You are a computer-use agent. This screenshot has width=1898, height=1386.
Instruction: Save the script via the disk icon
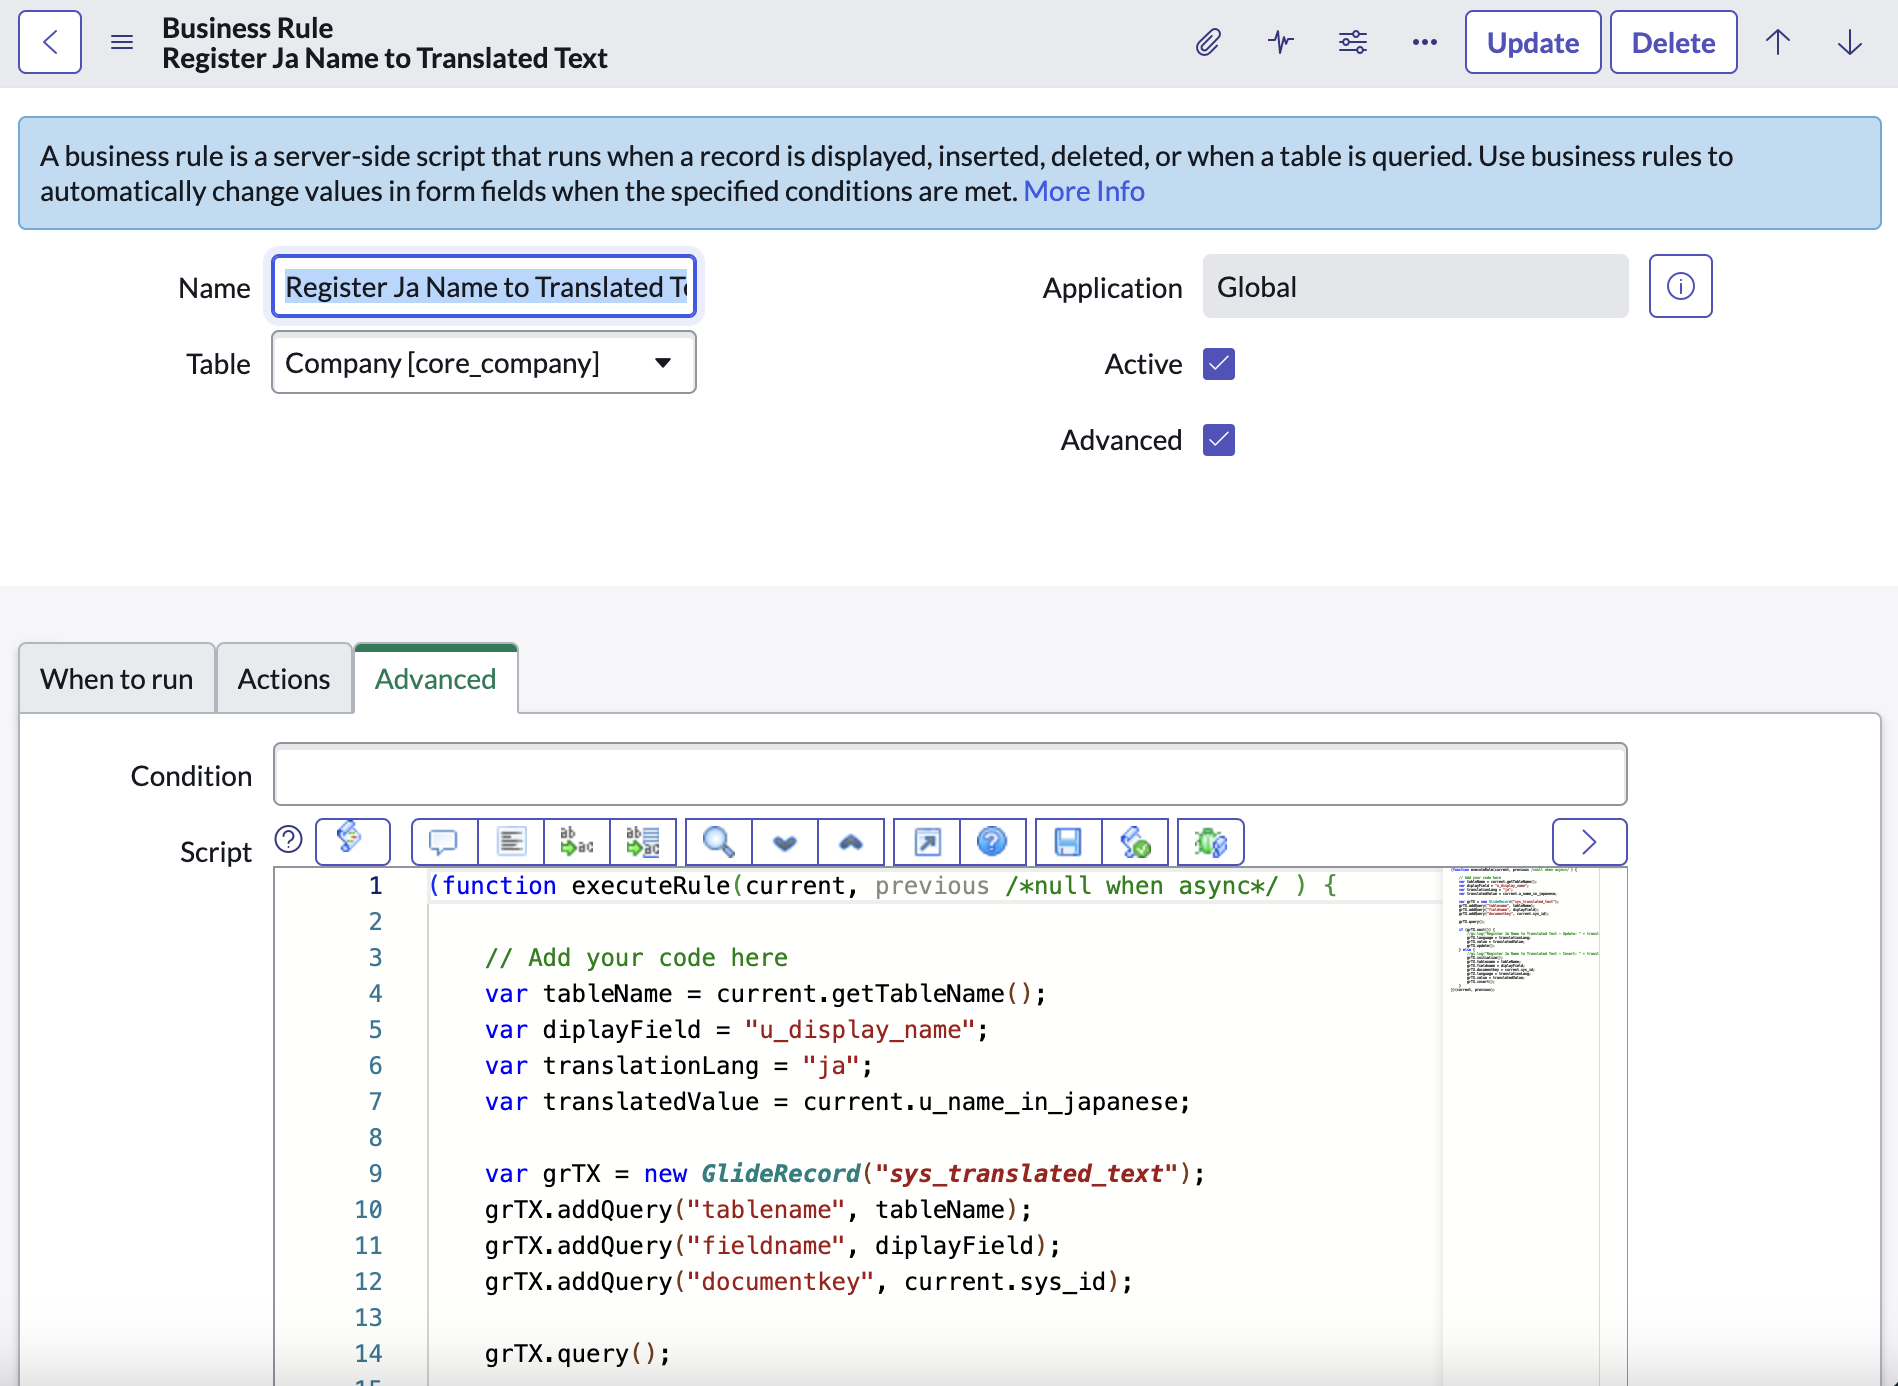pyautogui.click(x=1067, y=842)
